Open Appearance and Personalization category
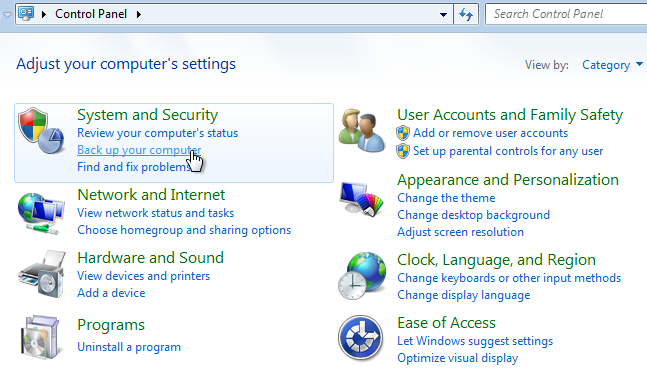 pyautogui.click(x=508, y=180)
